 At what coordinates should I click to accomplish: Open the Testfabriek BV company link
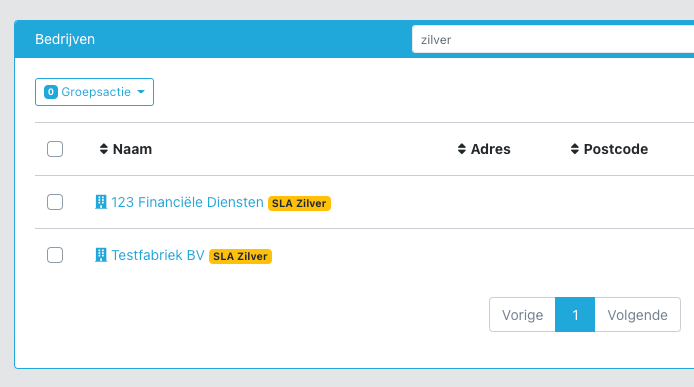coord(158,255)
